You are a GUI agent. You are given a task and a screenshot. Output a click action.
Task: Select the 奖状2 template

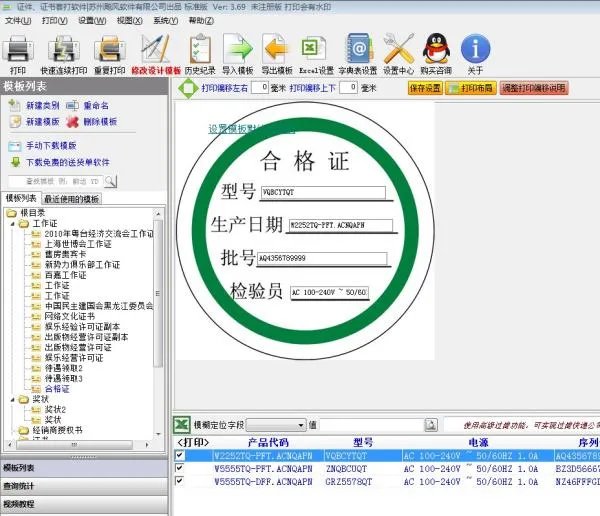click(55, 410)
